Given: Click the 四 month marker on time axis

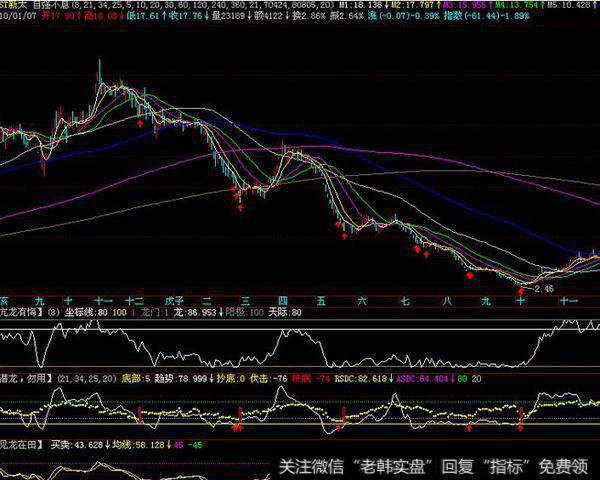Looking at the screenshot, I should [283, 299].
